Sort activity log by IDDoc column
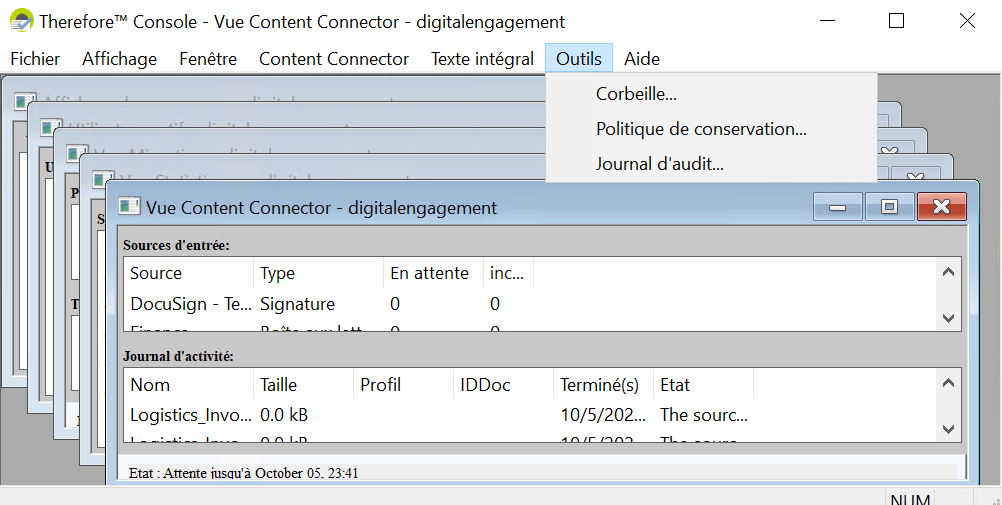Image resolution: width=1002 pixels, height=505 pixels. click(x=503, y=385)
